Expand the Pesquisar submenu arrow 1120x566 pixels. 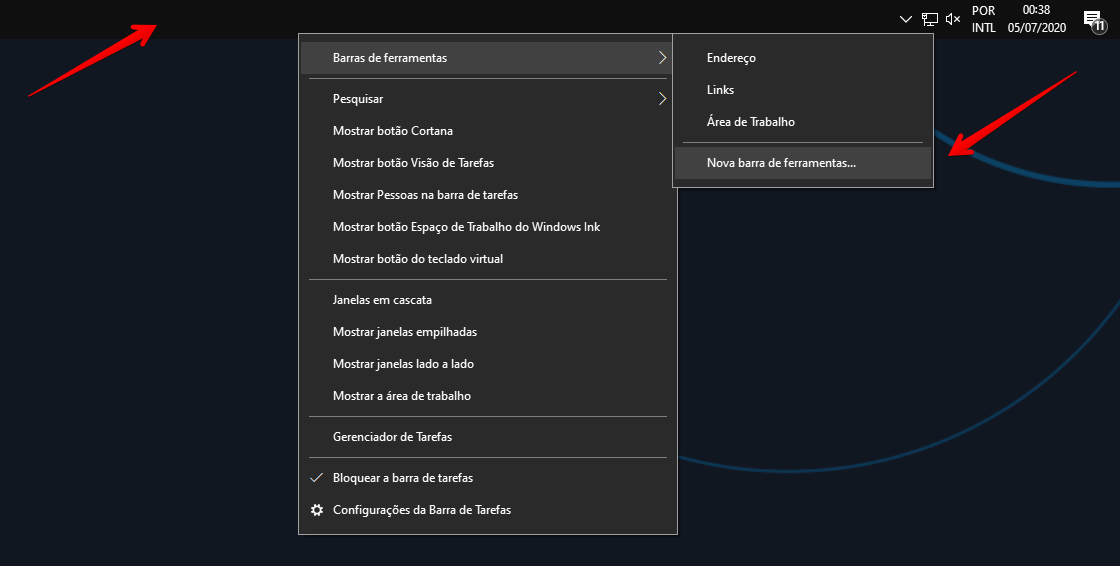pos(661,99)
